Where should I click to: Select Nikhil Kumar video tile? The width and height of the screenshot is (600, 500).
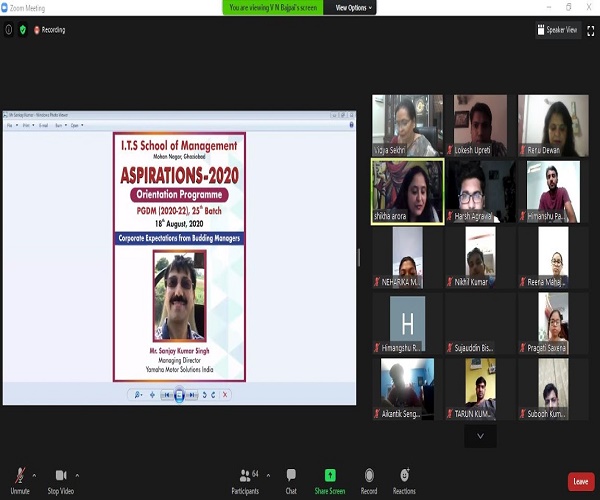tap(480, 257)
